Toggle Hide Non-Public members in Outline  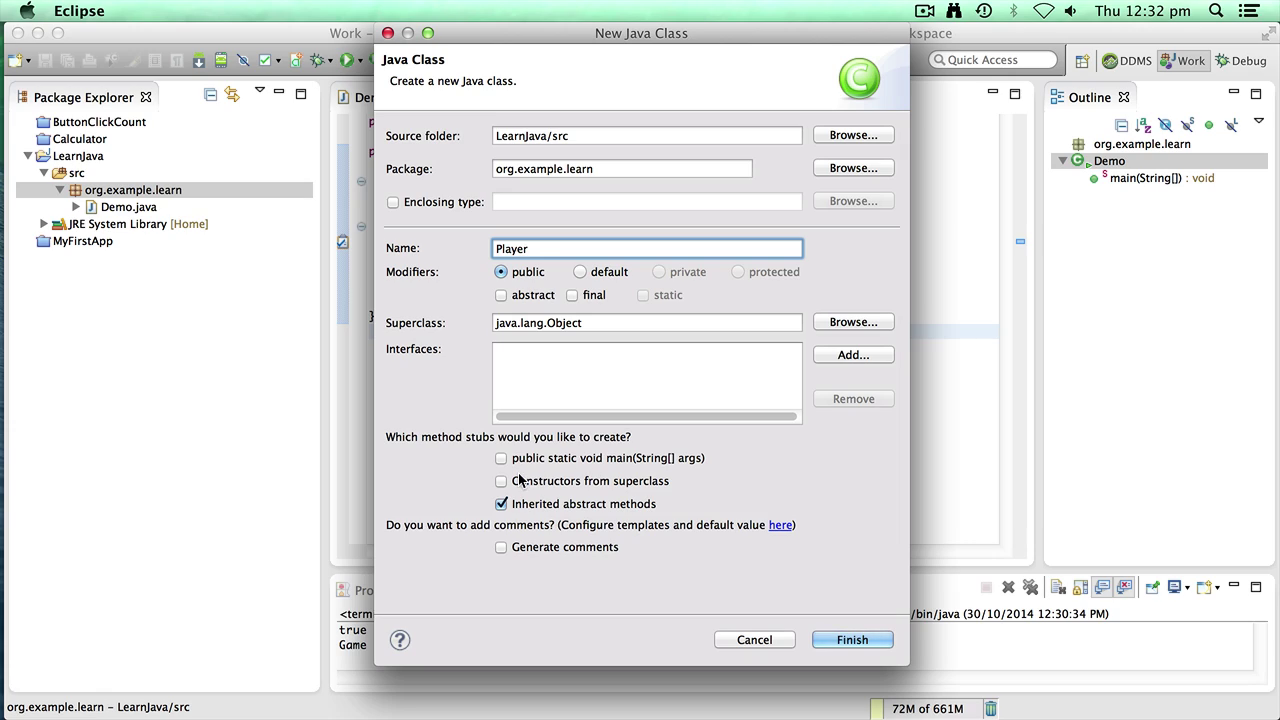coord(1209,125)
